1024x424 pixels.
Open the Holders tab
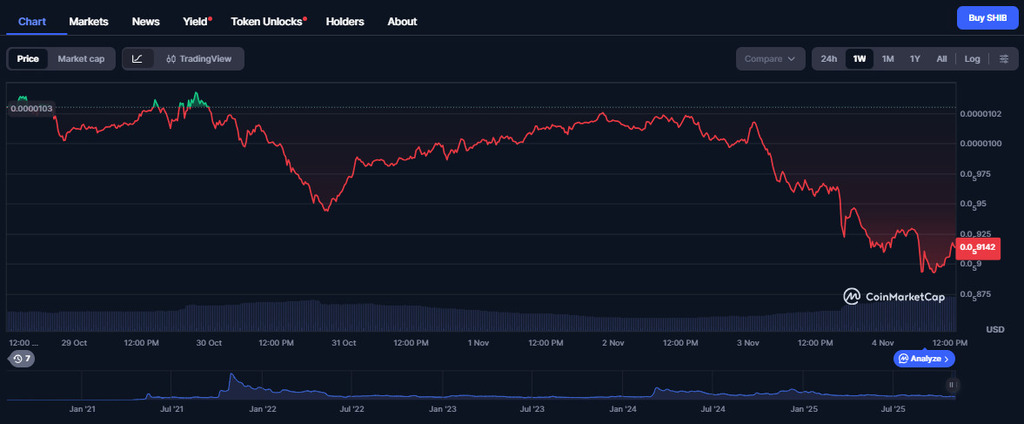click(345, 21)
